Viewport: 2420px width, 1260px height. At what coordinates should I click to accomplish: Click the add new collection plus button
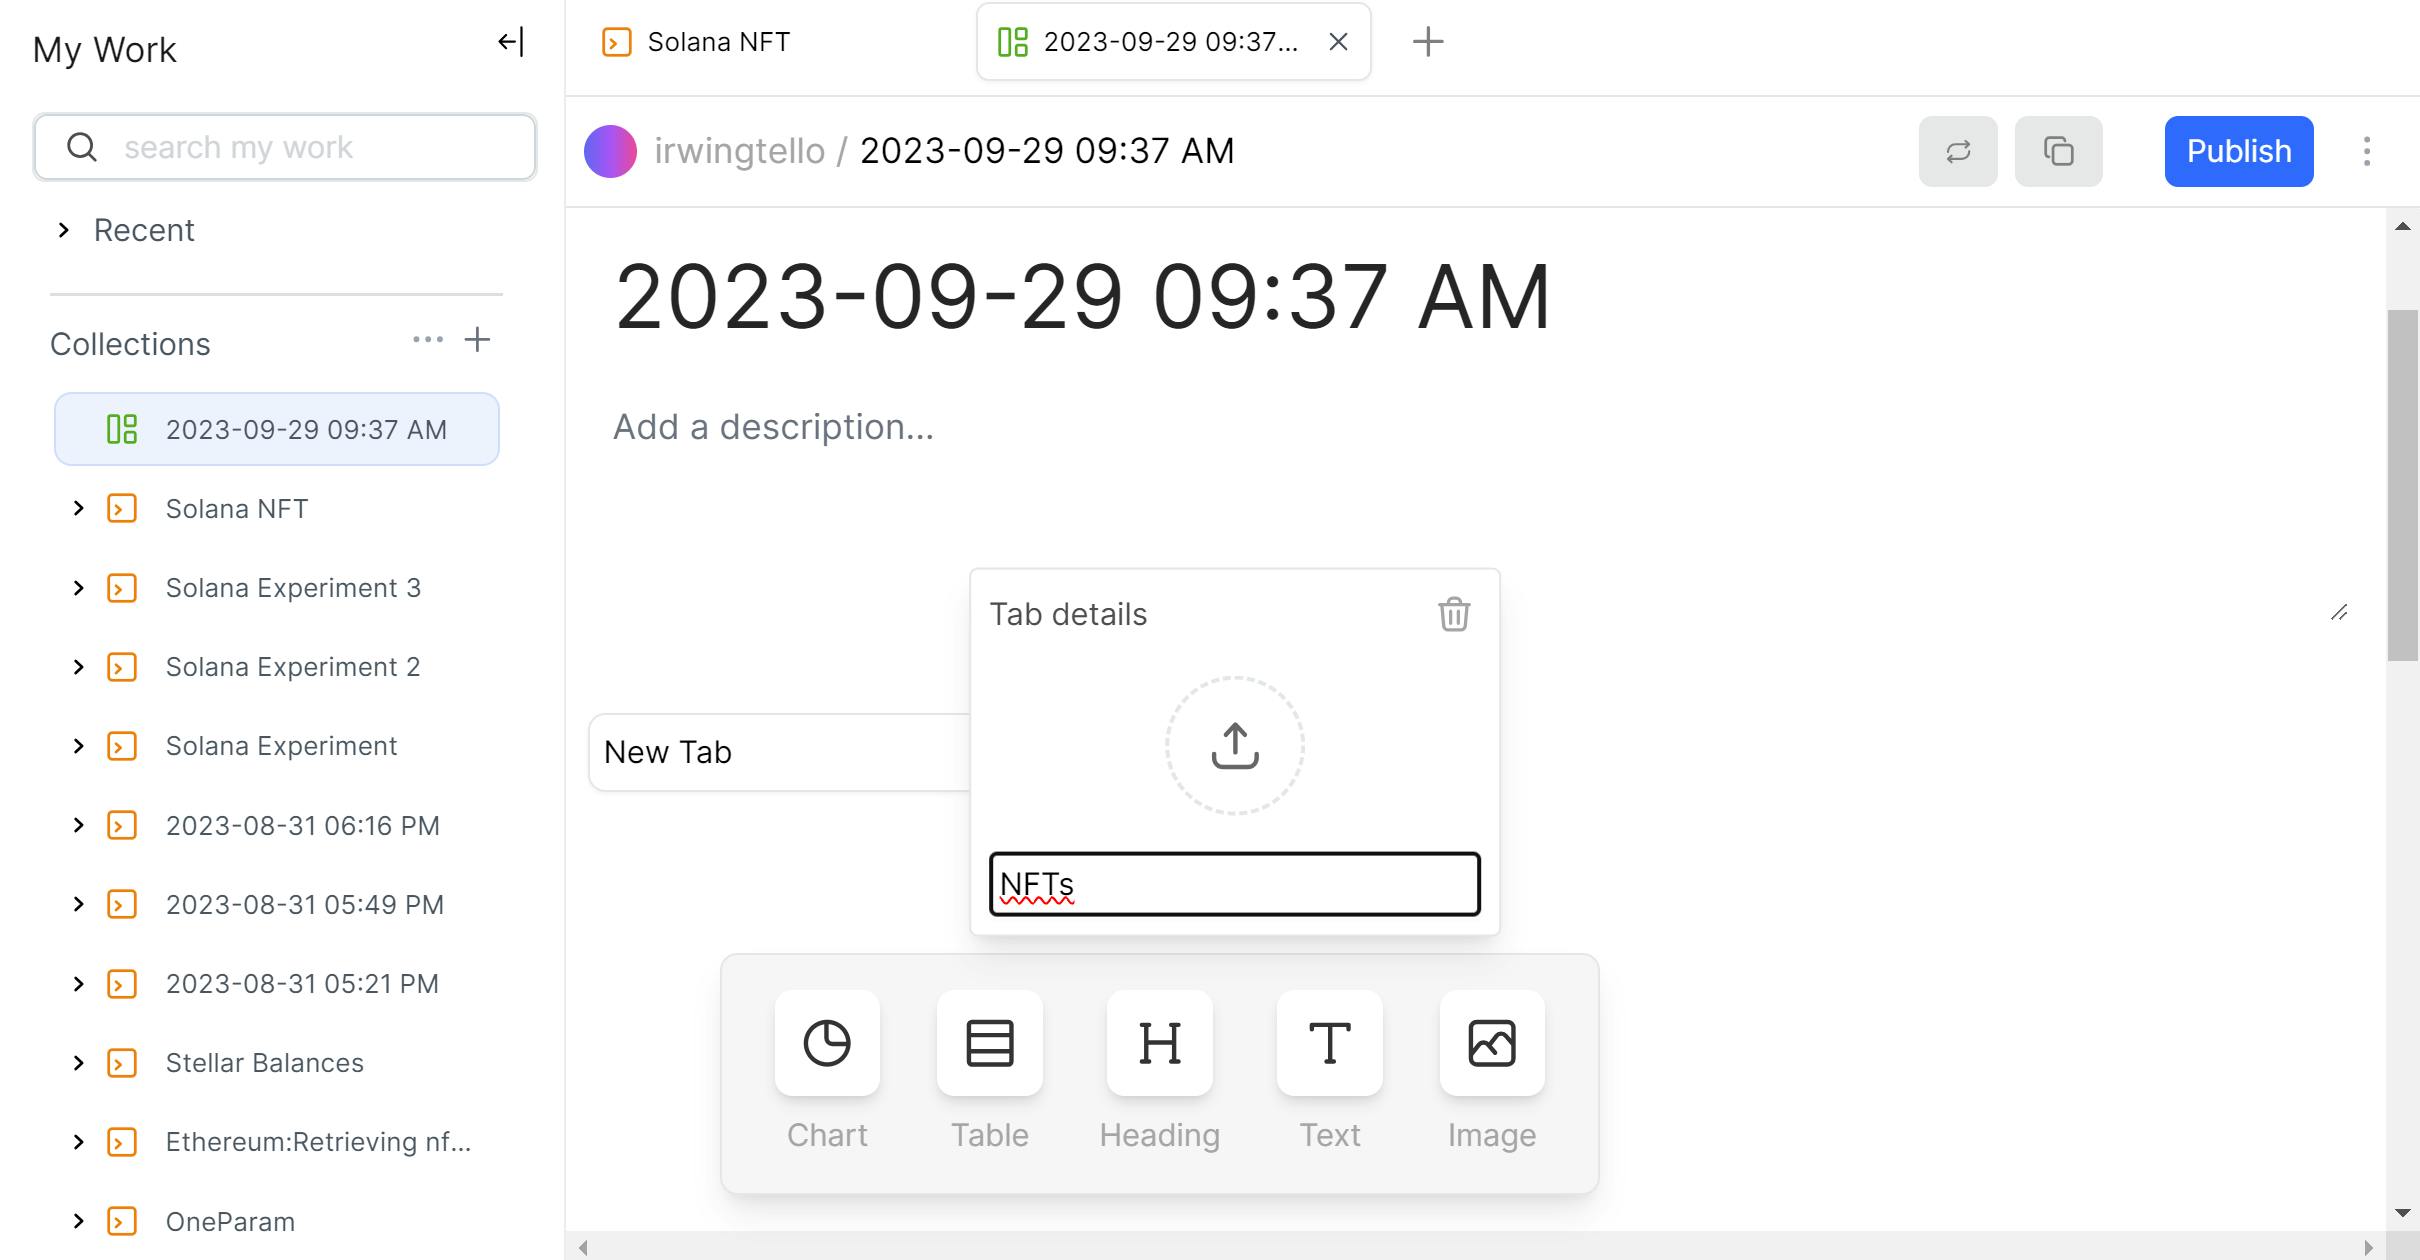pos(477,339)
